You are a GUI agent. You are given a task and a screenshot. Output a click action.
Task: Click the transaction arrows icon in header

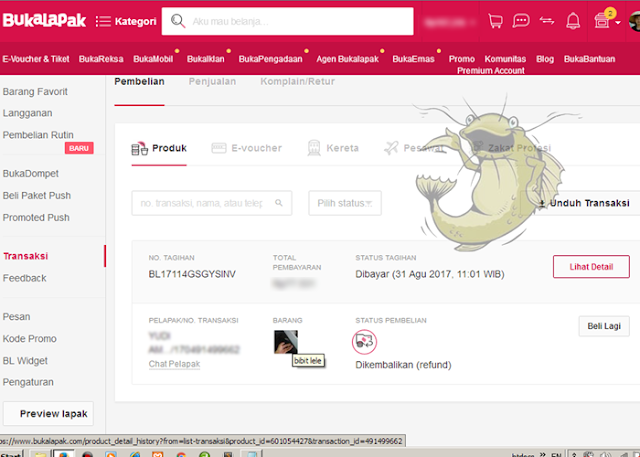tap(547, 20)
